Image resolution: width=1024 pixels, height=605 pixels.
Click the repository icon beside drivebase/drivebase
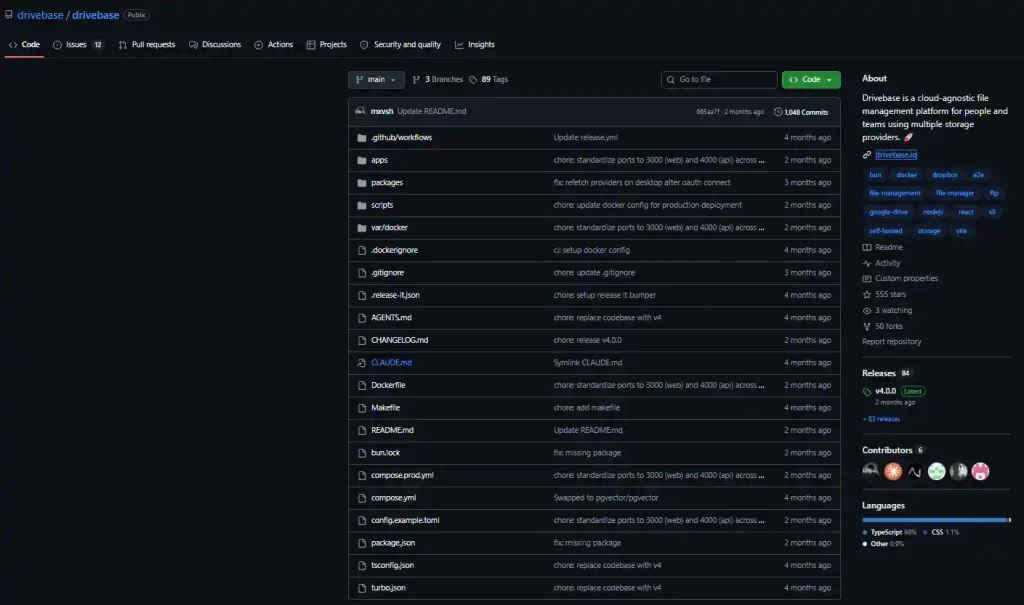tap(8, 14)
